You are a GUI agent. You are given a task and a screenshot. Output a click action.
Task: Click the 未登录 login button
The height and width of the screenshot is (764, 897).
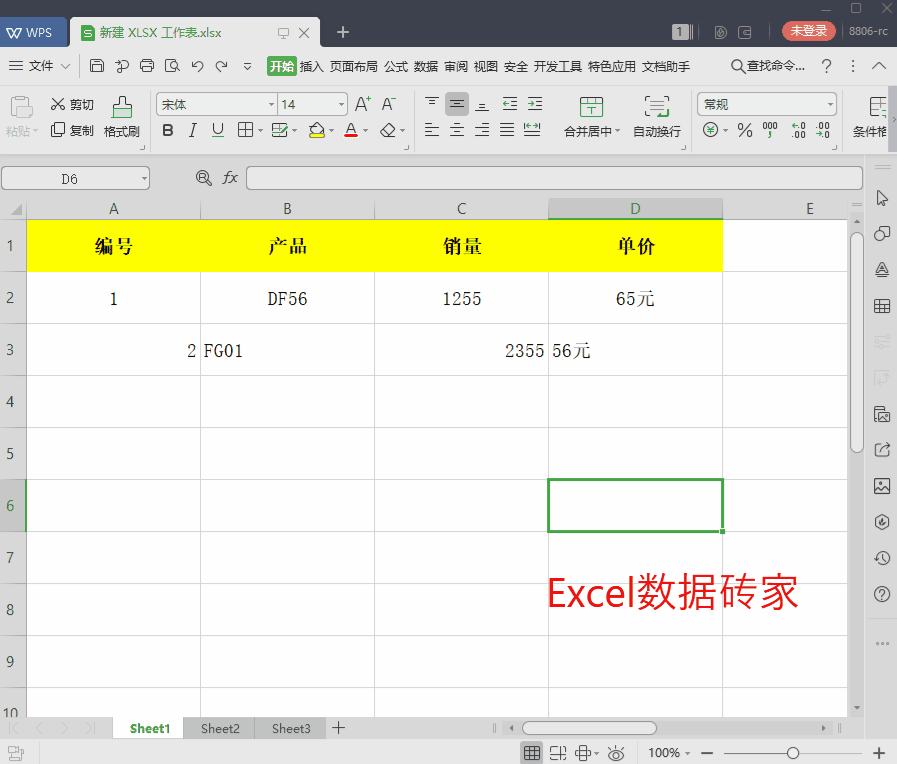[808, 31]
